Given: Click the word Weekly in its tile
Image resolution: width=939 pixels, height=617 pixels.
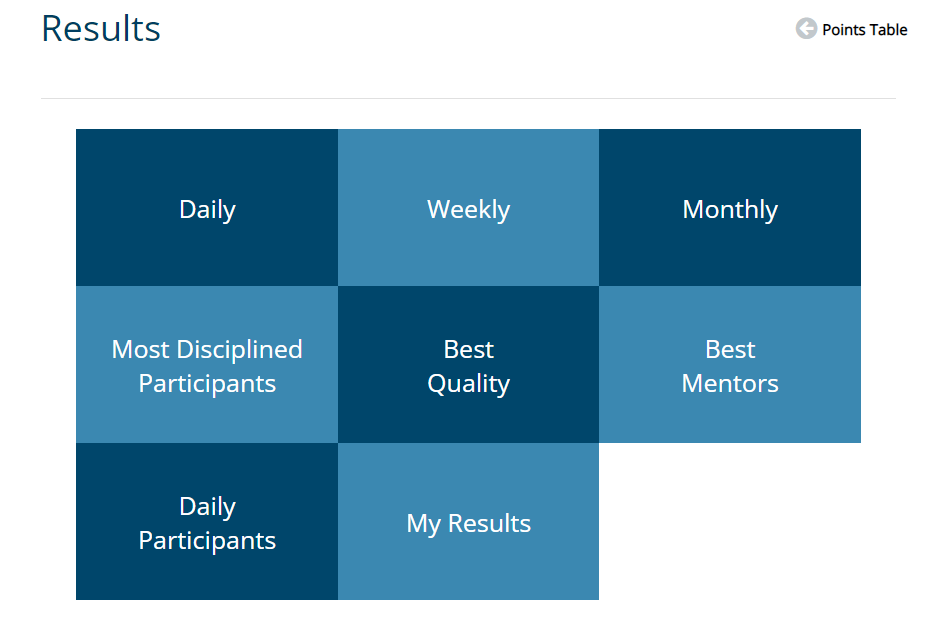Looking at the screenshot, I should [x=468, y=210].
